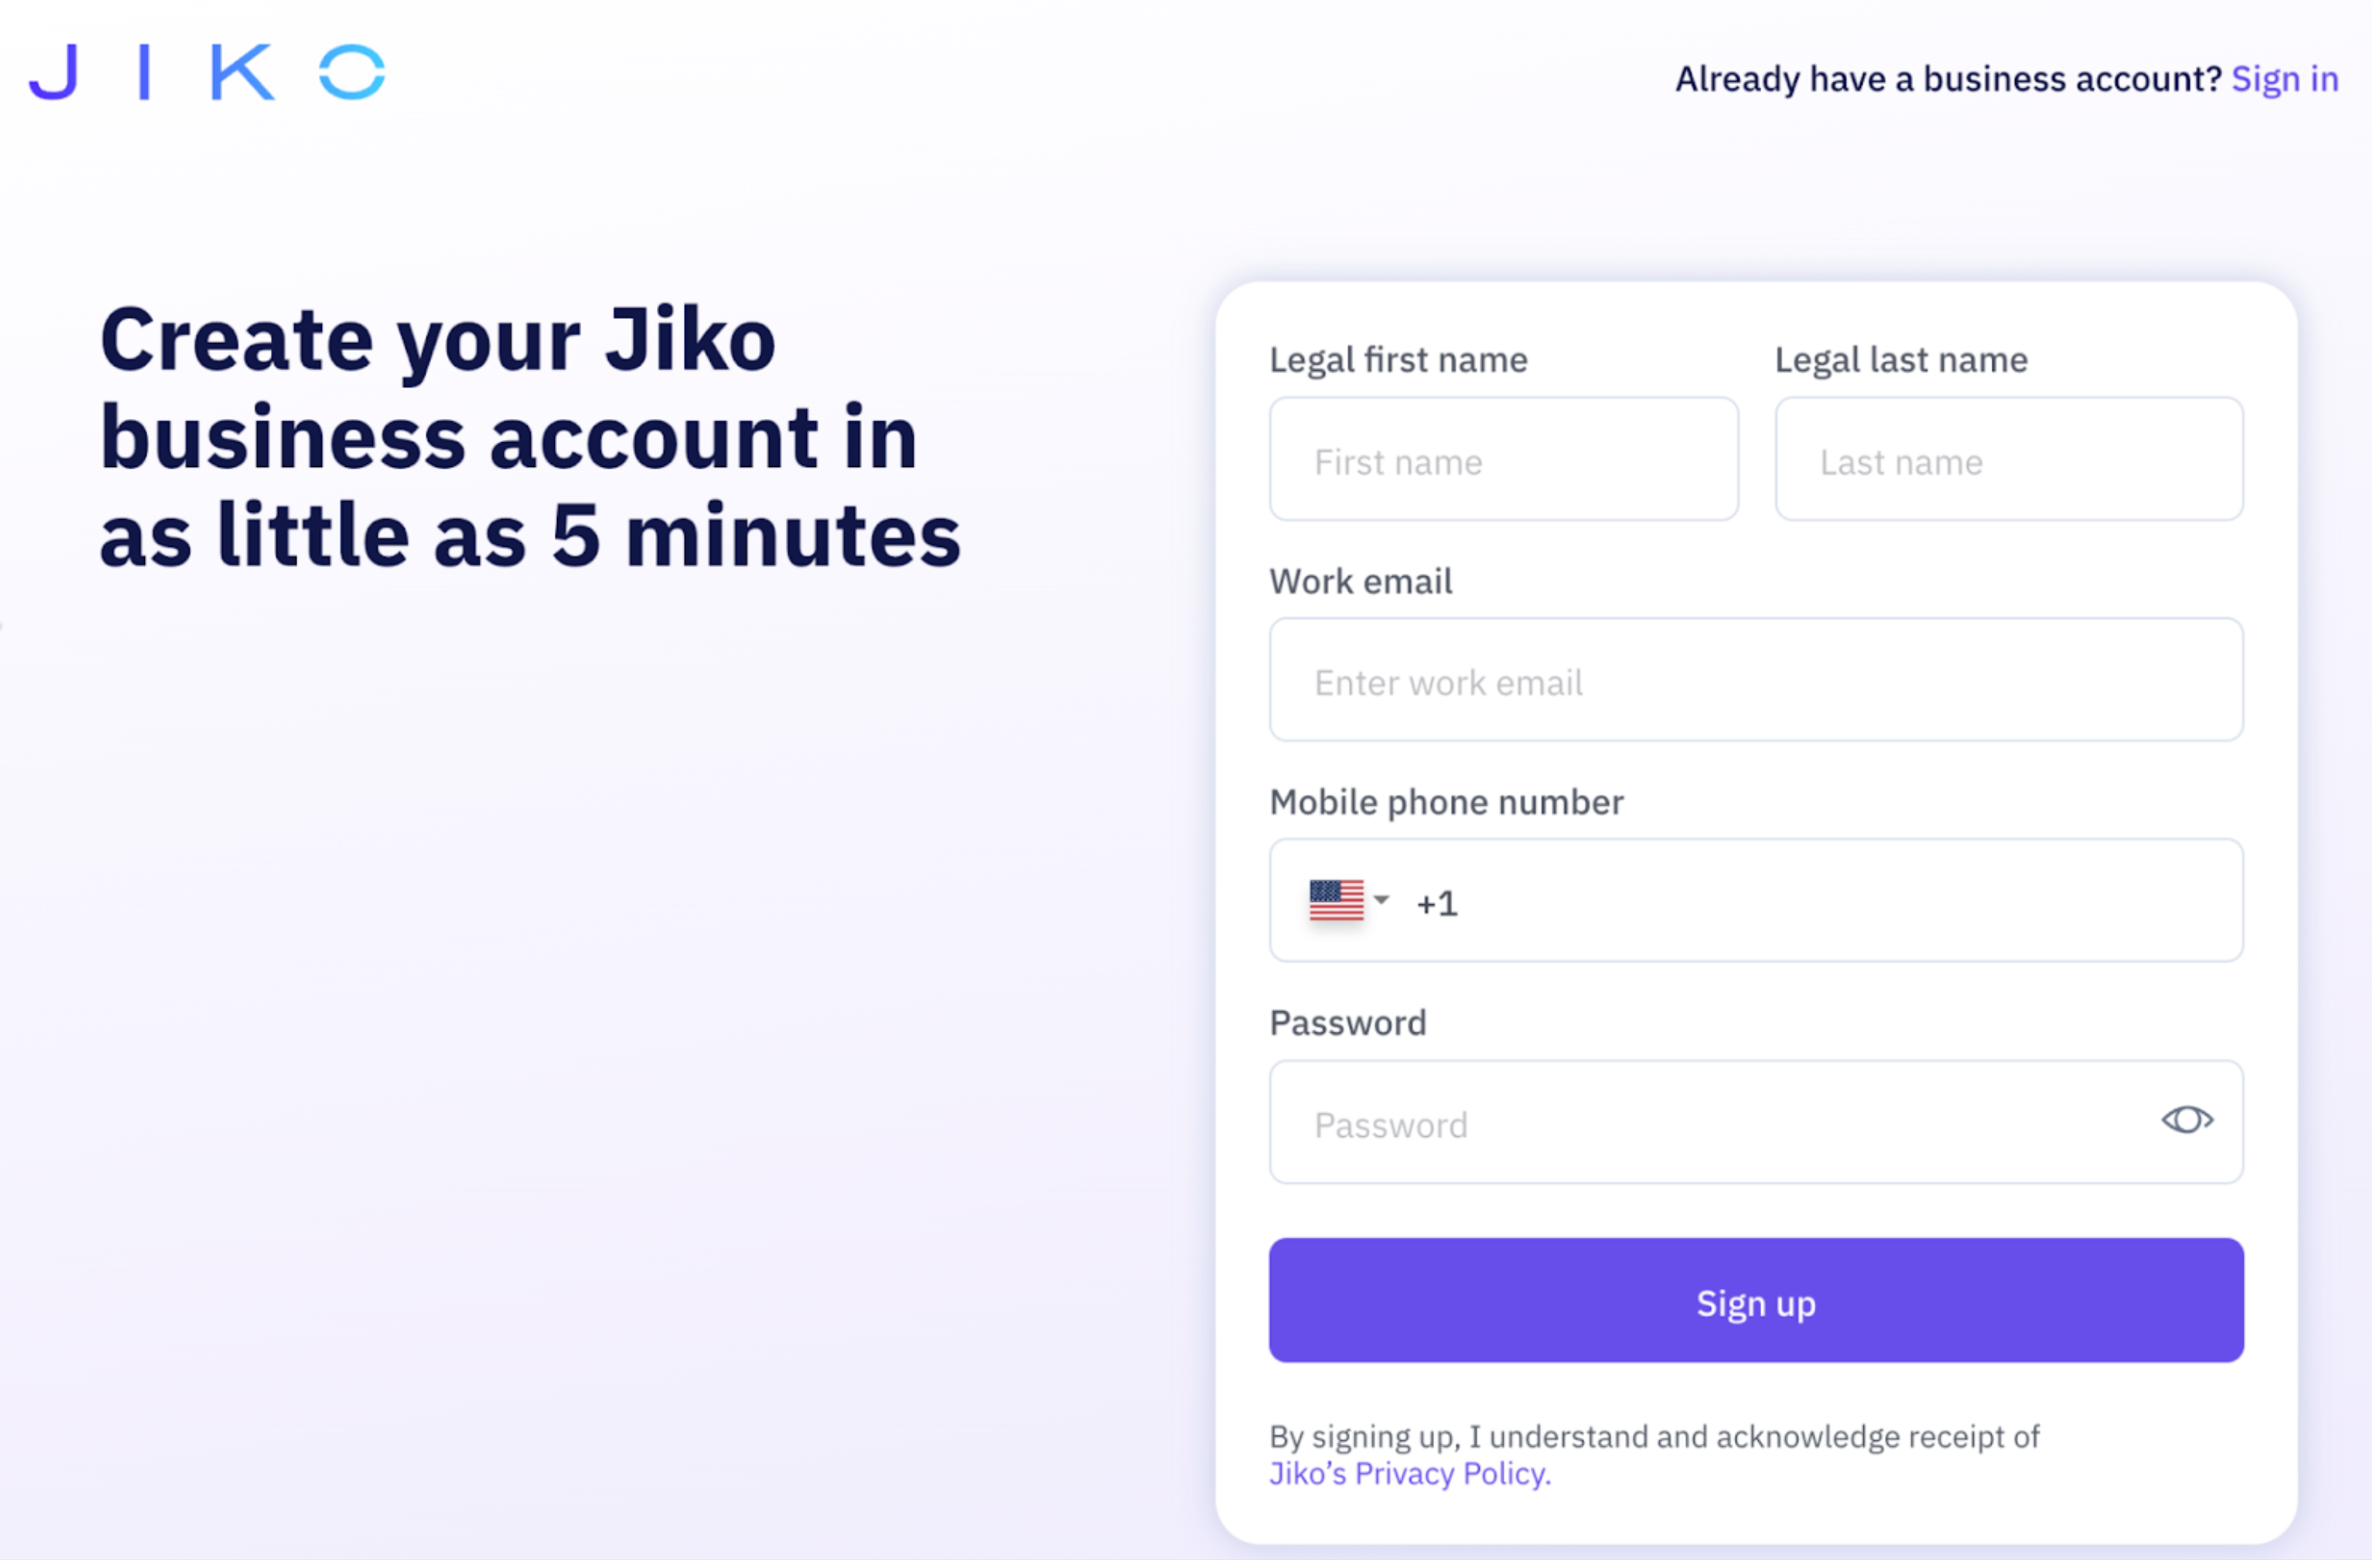Screen dimensions: 2372x1560
Task: Click the work email input
Action: [1755, 681]
